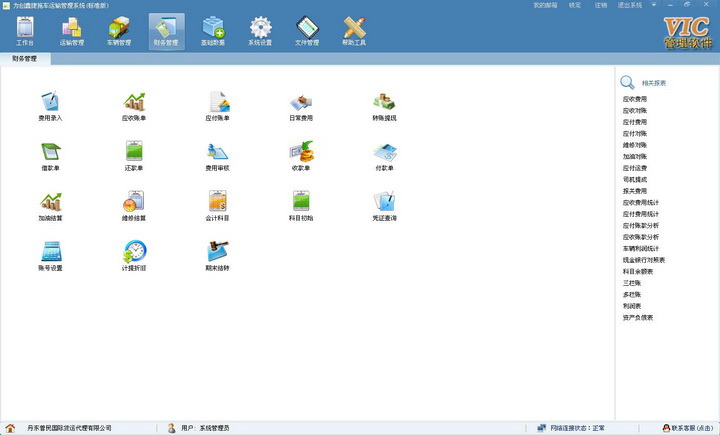The height and width of the screenshot is (435, 720).
Task: Open the 资产负债表 report
Action: 638,317
